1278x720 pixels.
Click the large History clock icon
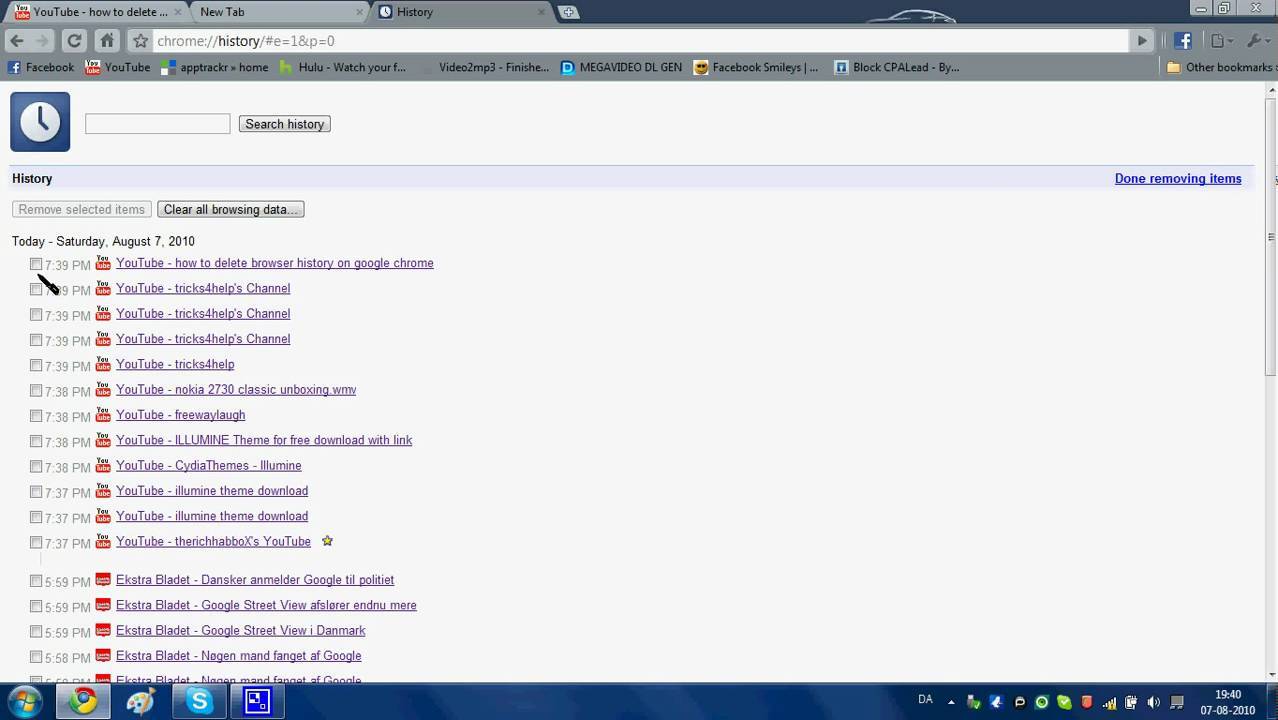tap(40, 121)
